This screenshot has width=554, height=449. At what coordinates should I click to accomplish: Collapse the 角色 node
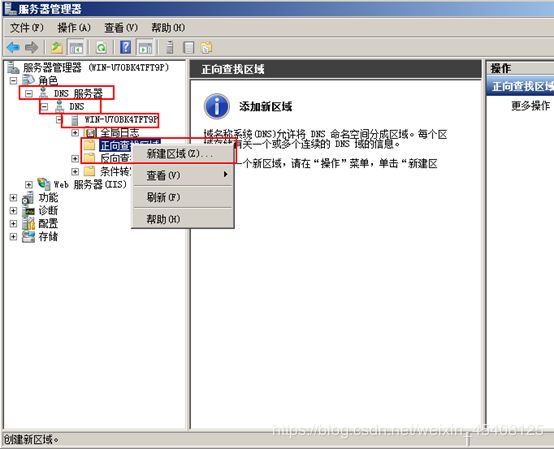[13, 81]
